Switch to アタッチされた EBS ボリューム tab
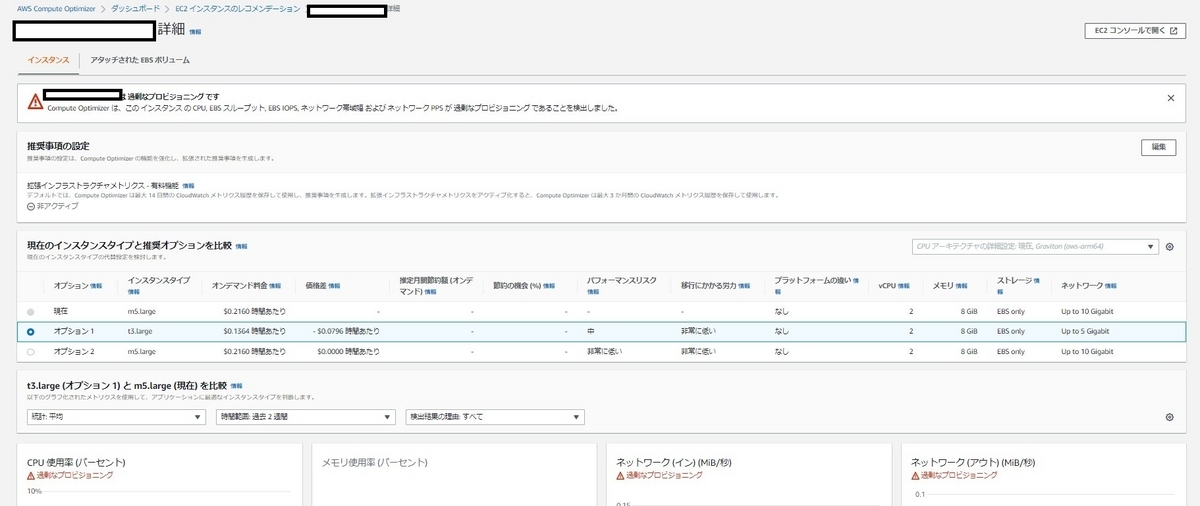1200x506 pixels. click(139, 61)
